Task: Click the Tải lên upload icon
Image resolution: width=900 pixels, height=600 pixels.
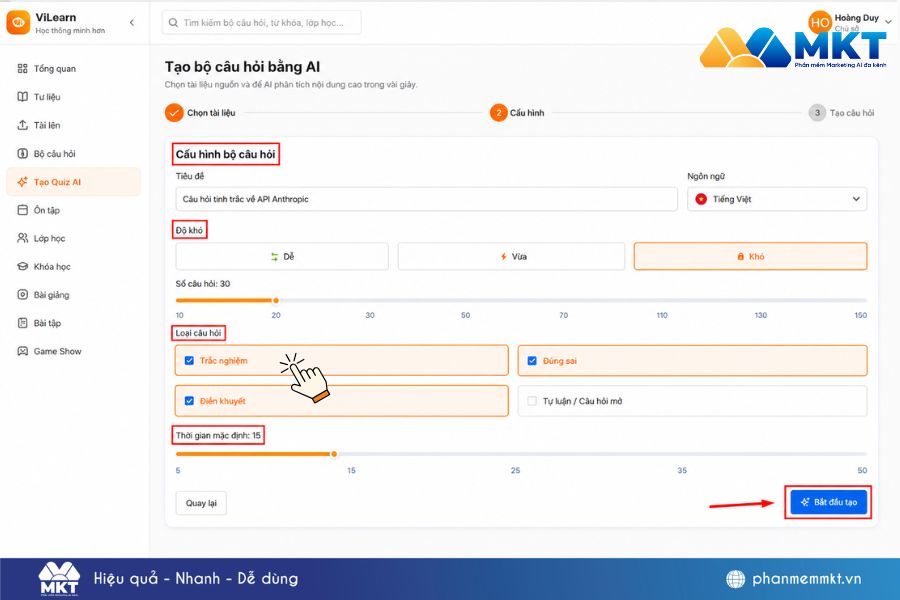Action: 22,125
